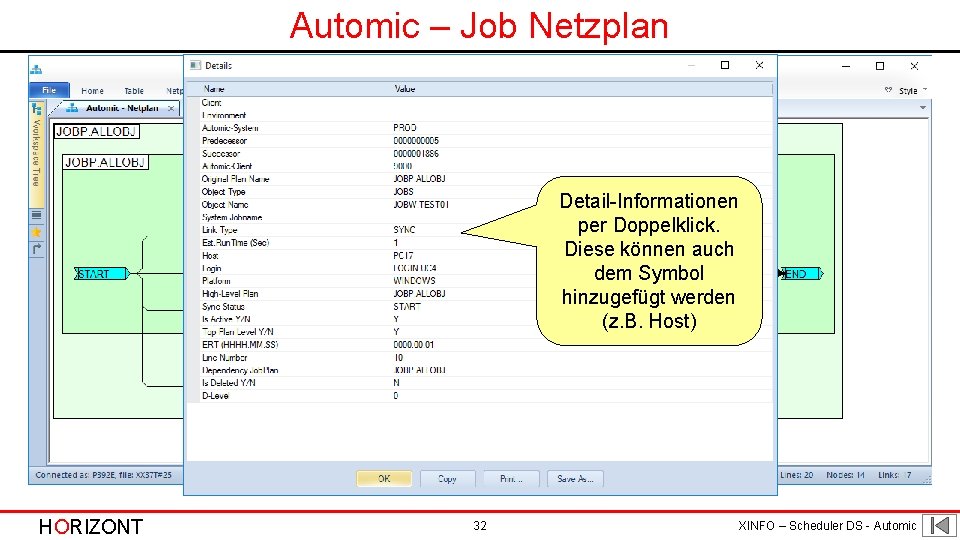
Task: Select the START node in netplan
Action: tap(101, 274)
